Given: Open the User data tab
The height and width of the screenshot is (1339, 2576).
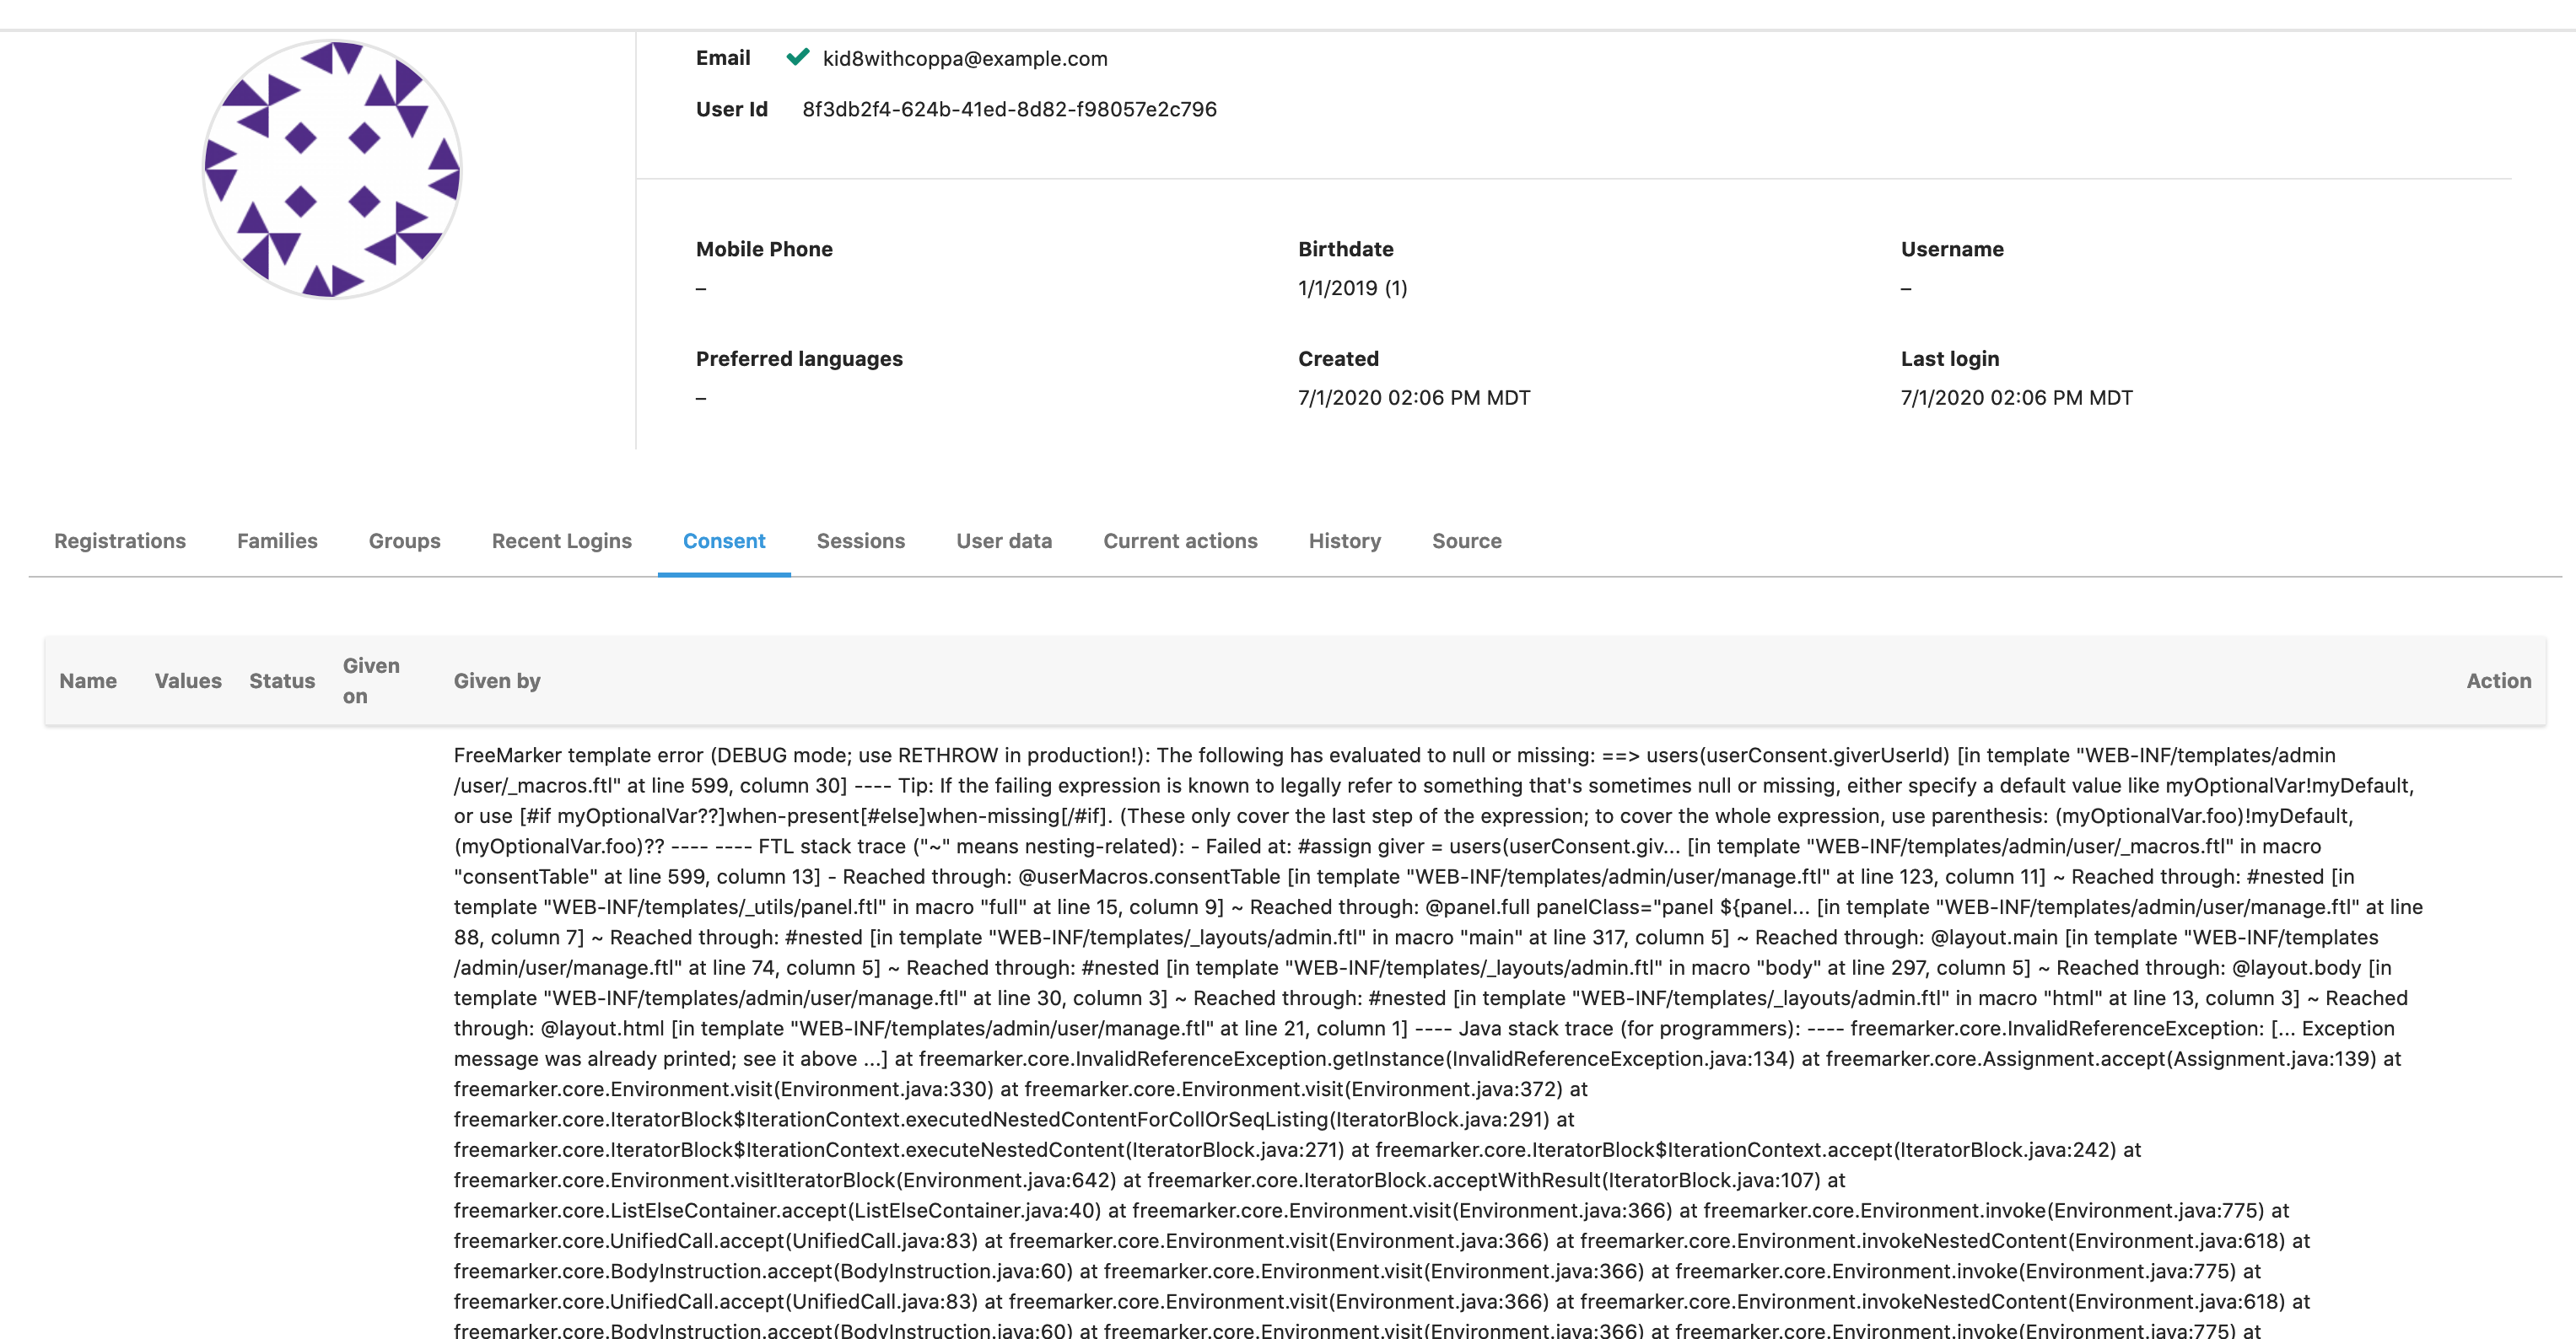Looking at the screenshot, I should [x=1003, y=541].
